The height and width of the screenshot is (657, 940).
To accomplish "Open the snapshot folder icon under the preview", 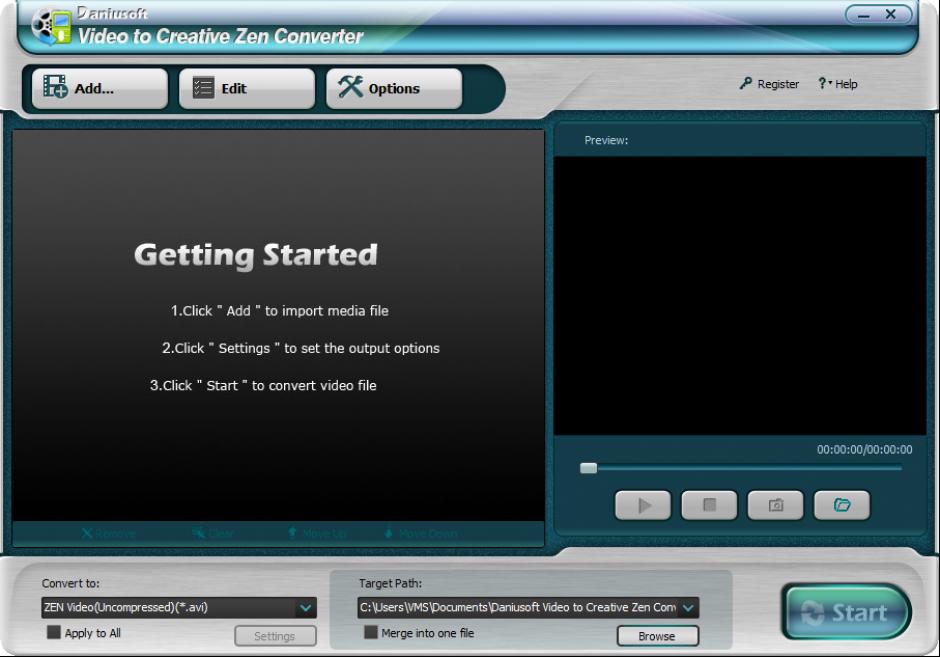I will (842, 505).
